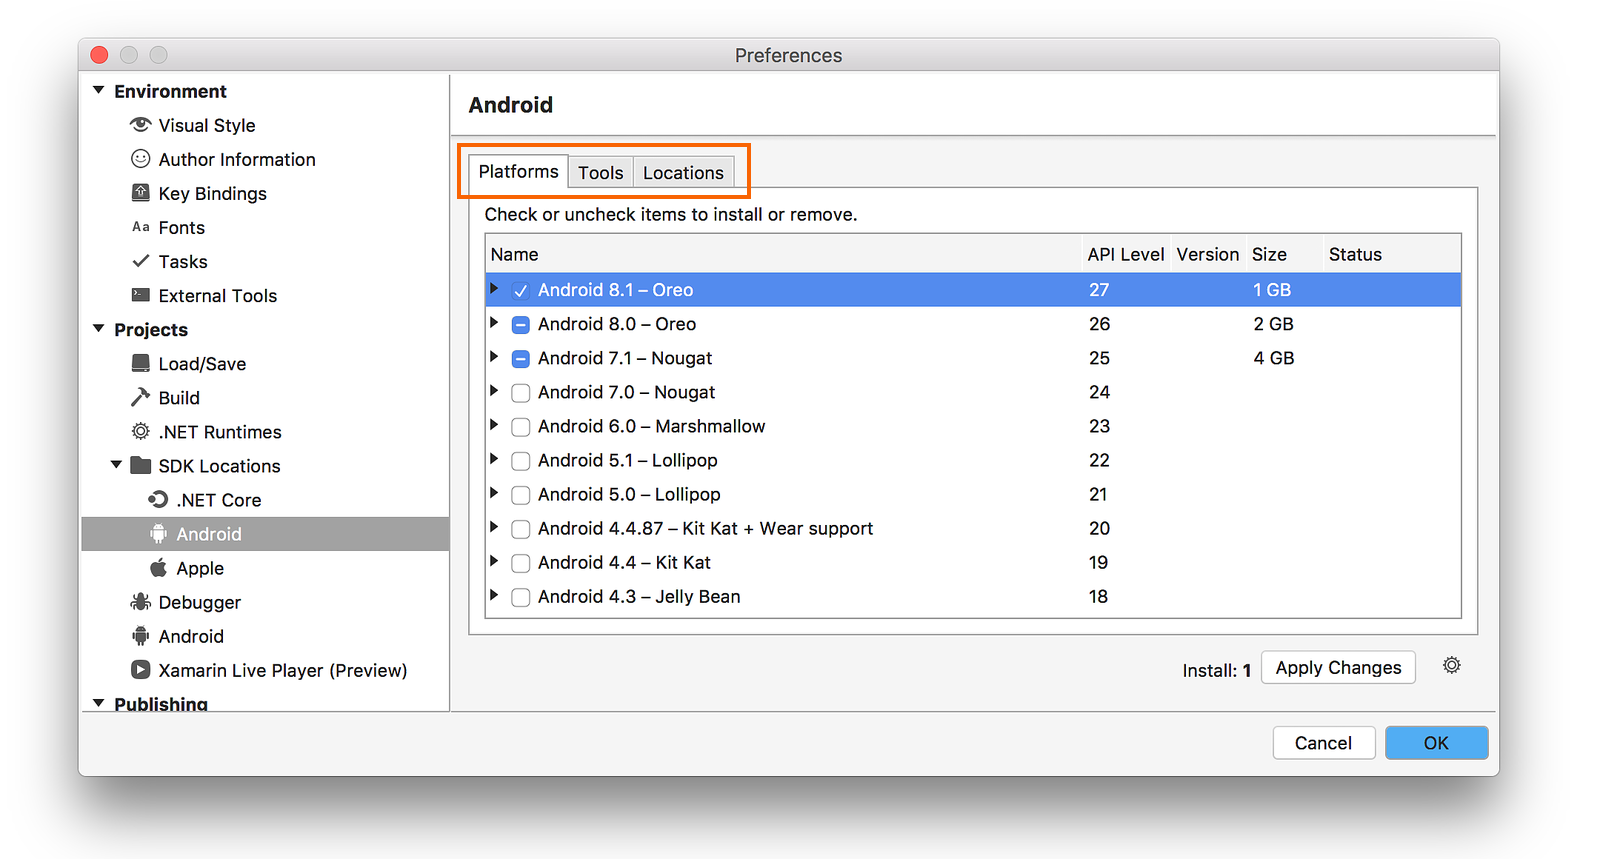The height and width of the screenshot is (859, 1600).
Task: Click the Android robot icon under SDK Locations
Action: (x=158, y=533)
